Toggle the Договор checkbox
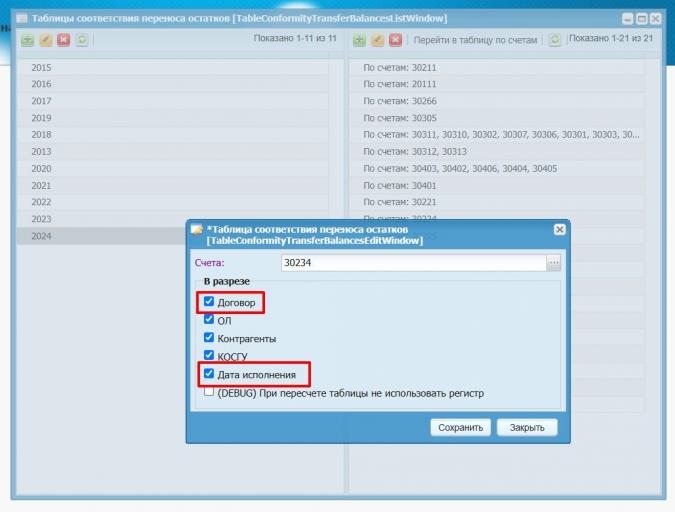Image resolution: width=675 pixels, height=512 pixels. pyautogui.click(x=209, y=301)
